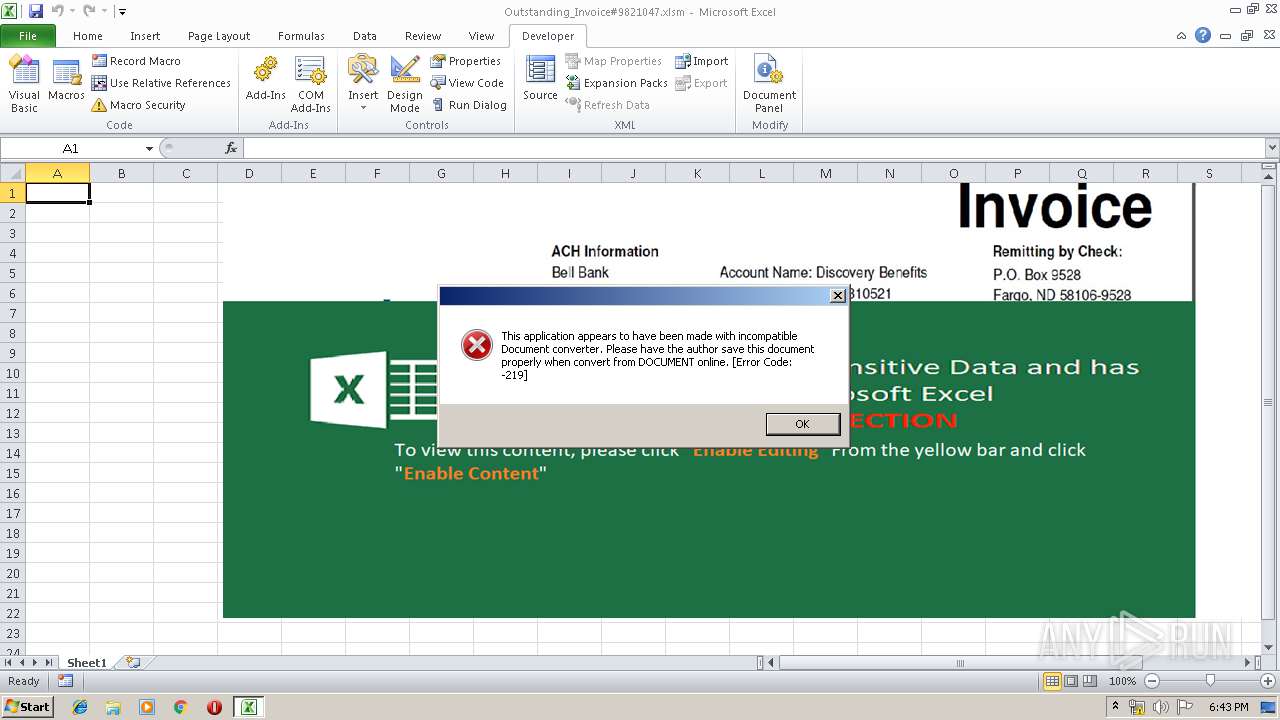The width and height of the screenshot is (1280, 720).
Task: Click the horizontal scrollbar thumb
Action: (x=960, y=662)
